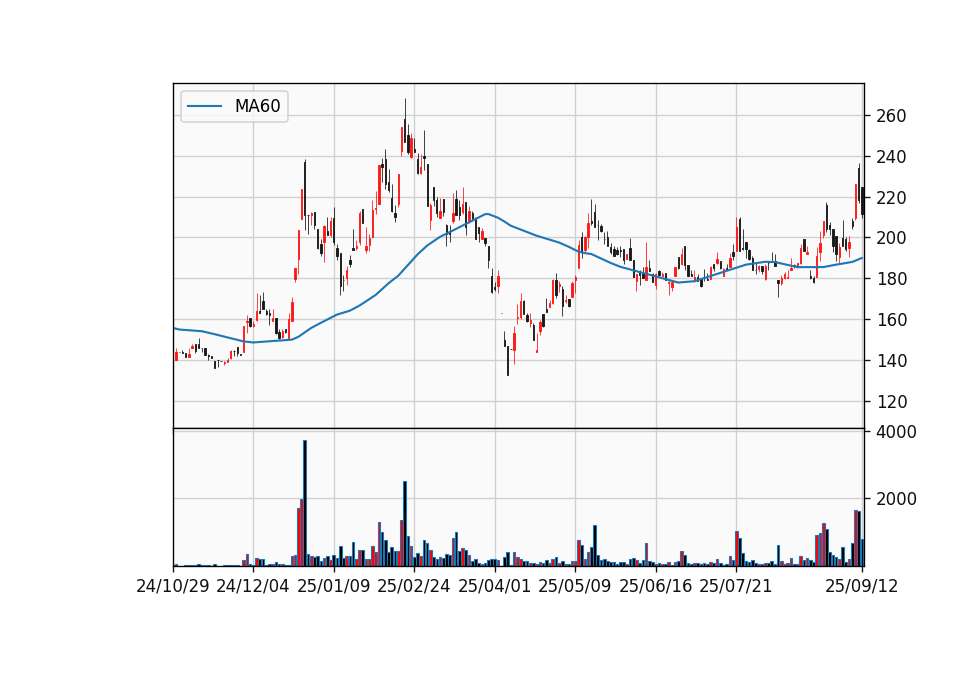The image size is (960, 690).
Task: Click the 25/09/12 date label
Action: [861, 586]
